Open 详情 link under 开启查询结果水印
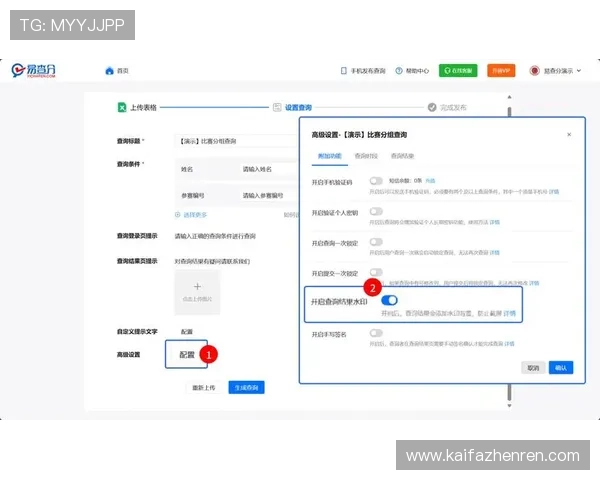The image size is (600, 480). click(509, 313)
